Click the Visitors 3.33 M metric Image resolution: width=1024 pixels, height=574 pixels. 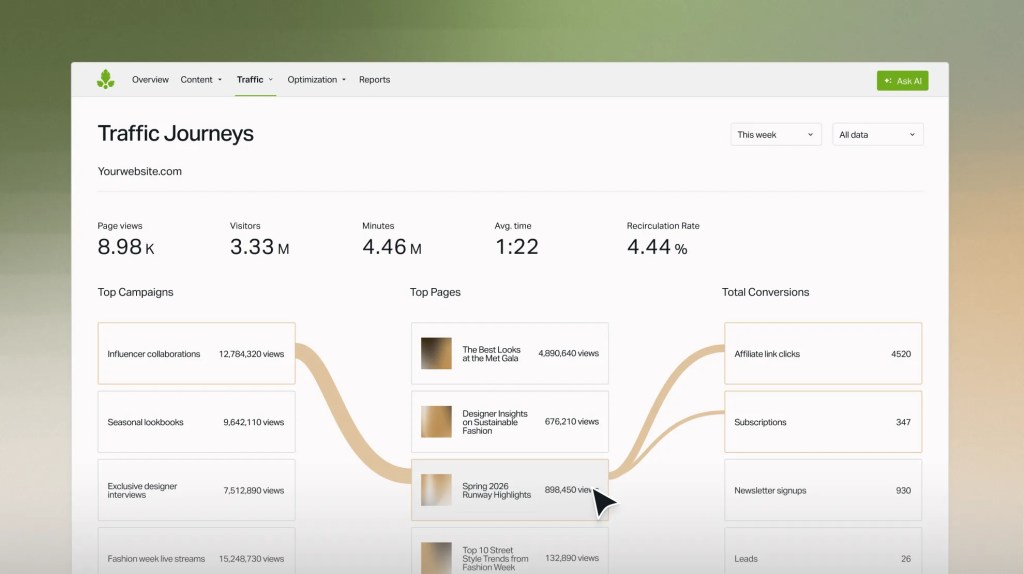click(259, 240)
